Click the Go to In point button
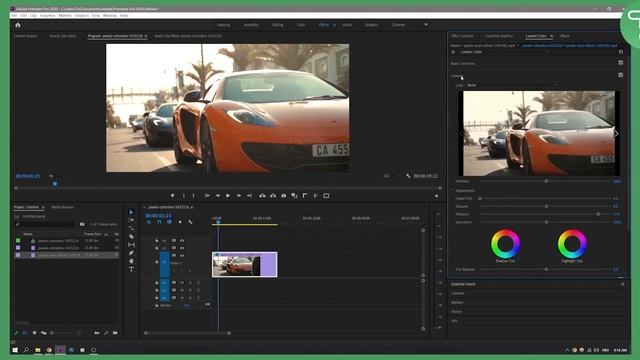 point(207,196)
